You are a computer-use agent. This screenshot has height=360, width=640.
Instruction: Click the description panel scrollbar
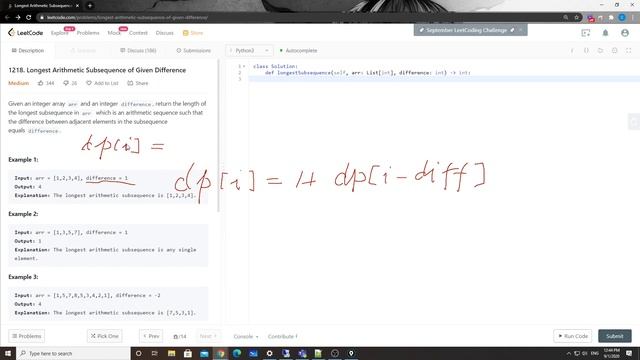tap(218, 136)
